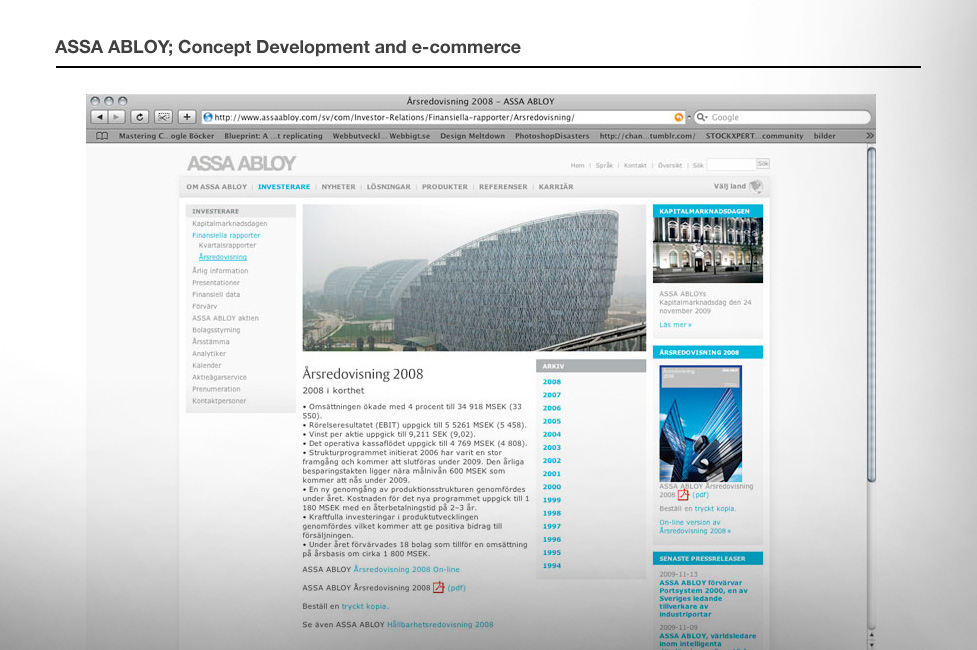Click Årsredovisning in the left sidebar
The height and width of the screenshot is (650, 977).
[223, 257]
